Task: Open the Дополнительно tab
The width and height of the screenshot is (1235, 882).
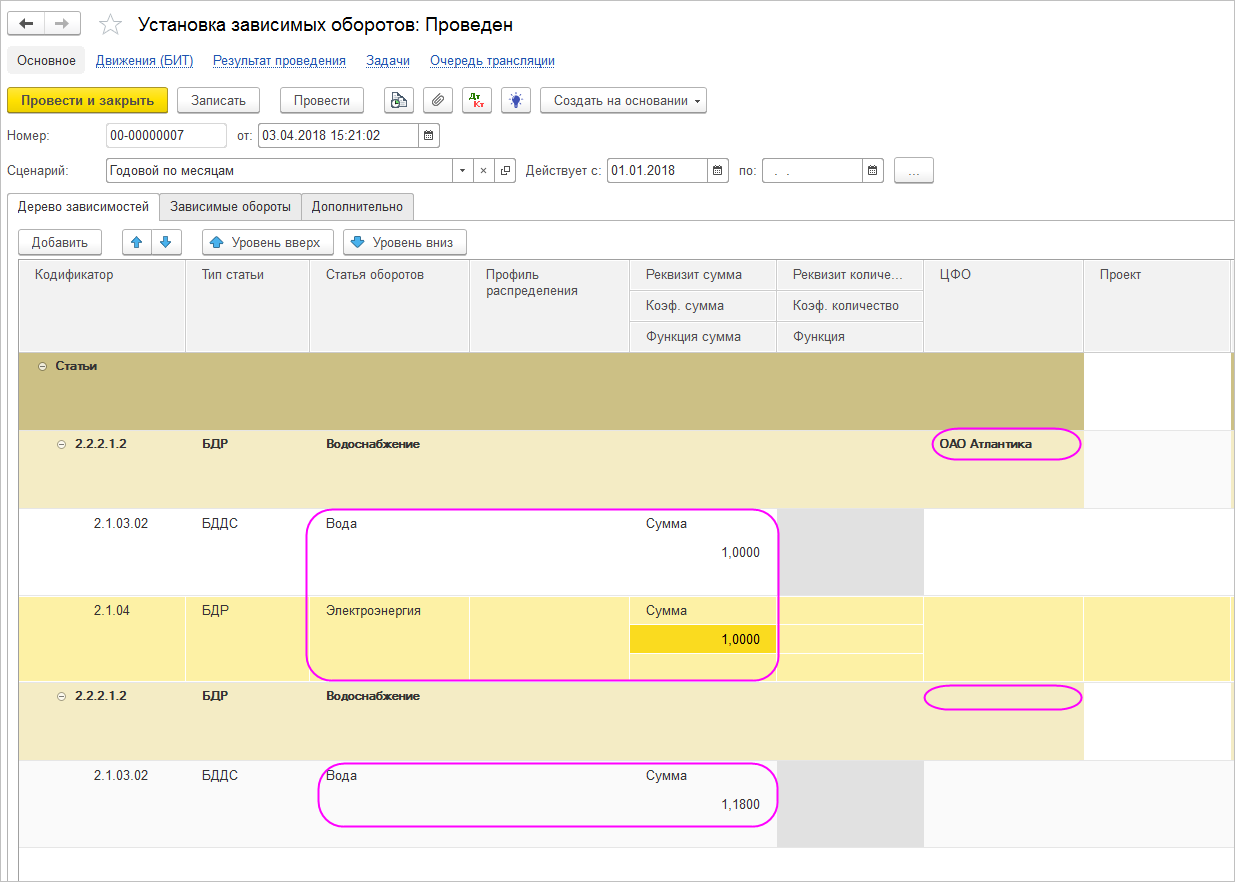Action: click(x=357, y=207)
